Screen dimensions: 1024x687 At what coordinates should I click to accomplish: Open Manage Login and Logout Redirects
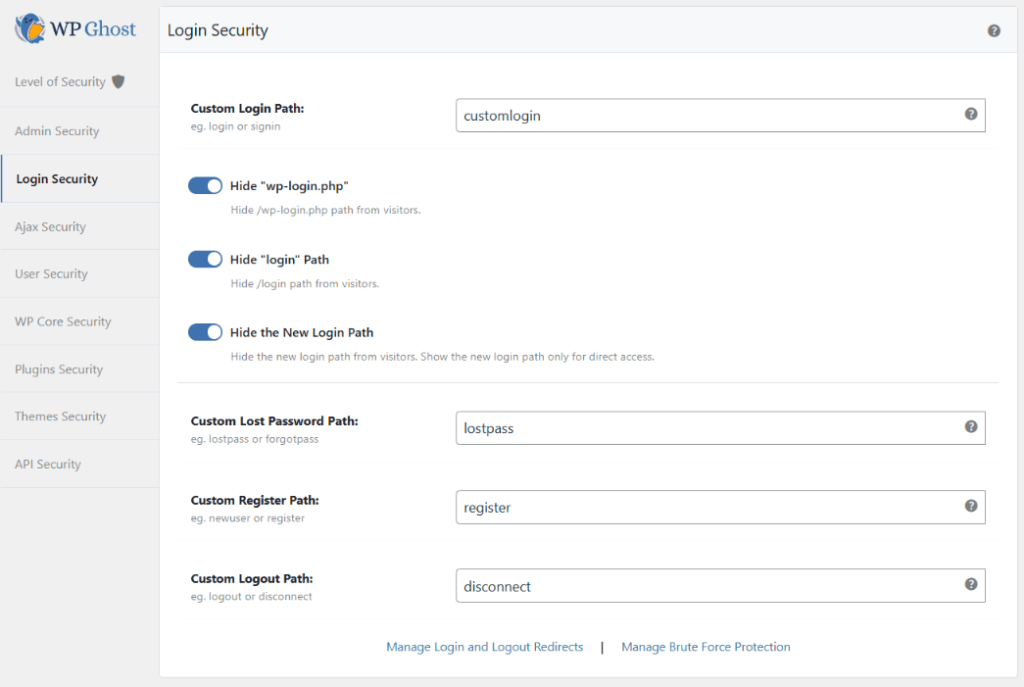point(484,647)
